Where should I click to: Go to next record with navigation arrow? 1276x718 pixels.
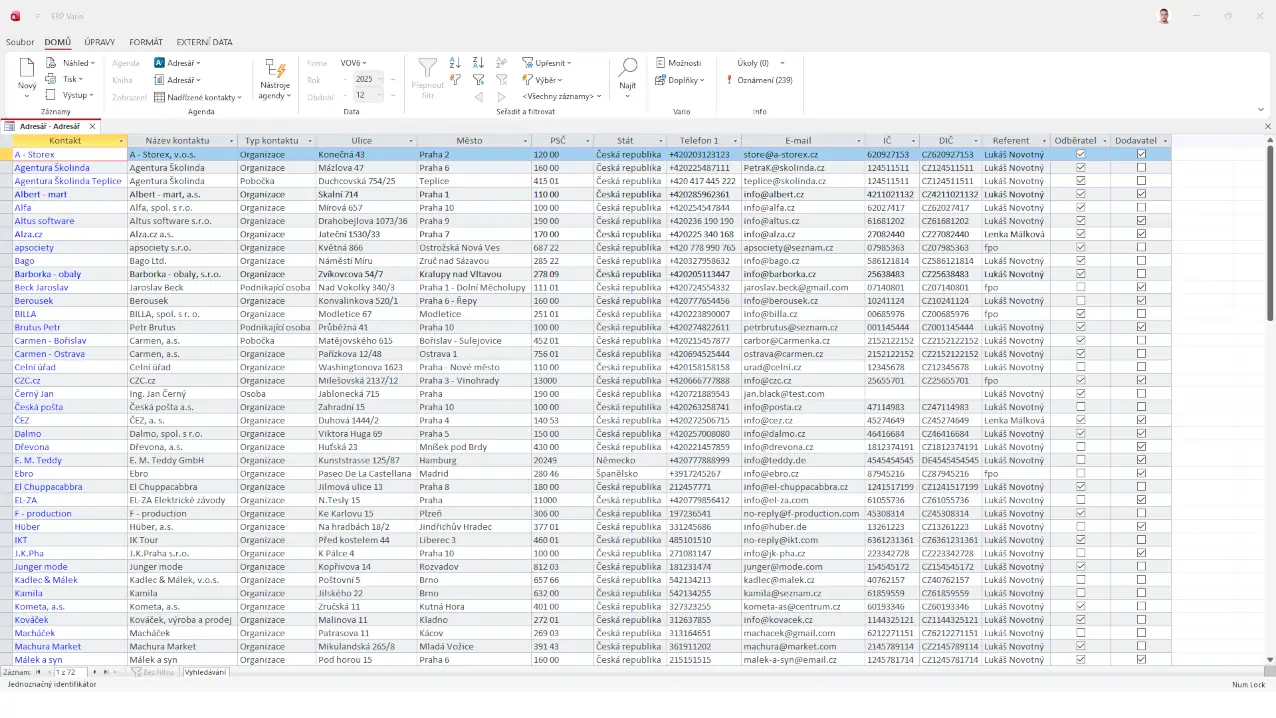(93, 673)
